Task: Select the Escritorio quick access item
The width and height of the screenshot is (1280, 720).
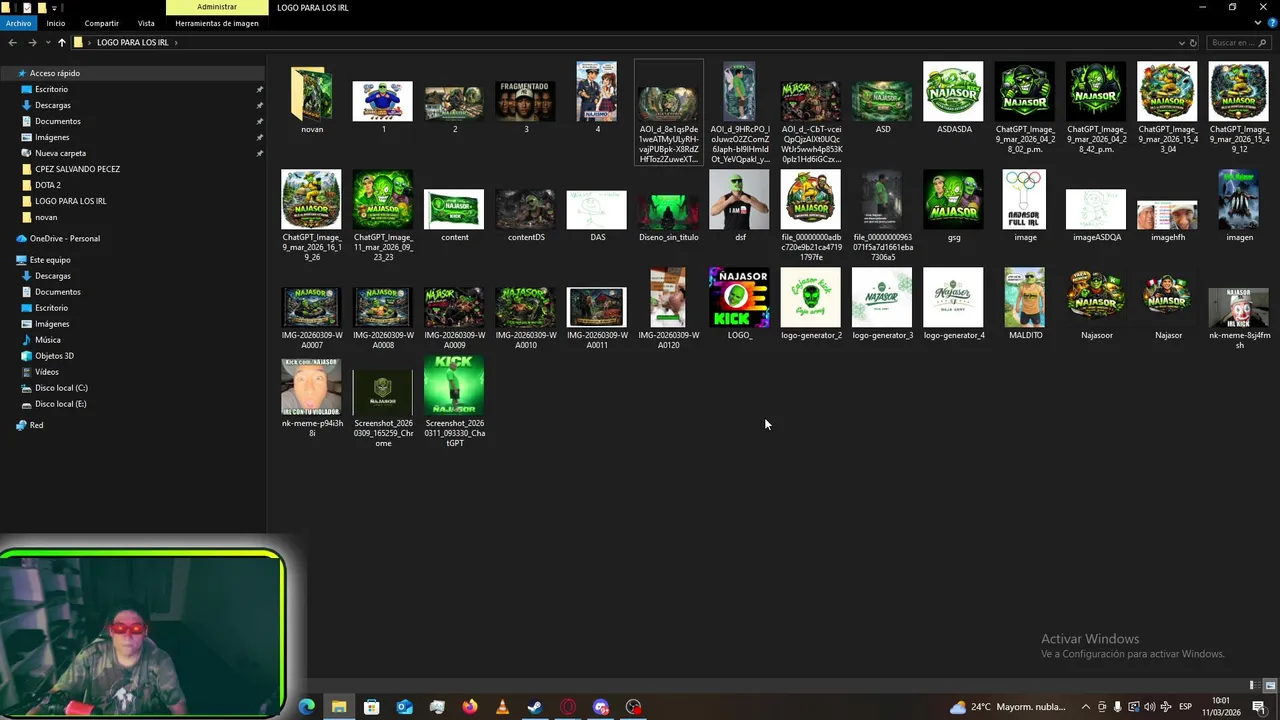Action: (51, 89)
